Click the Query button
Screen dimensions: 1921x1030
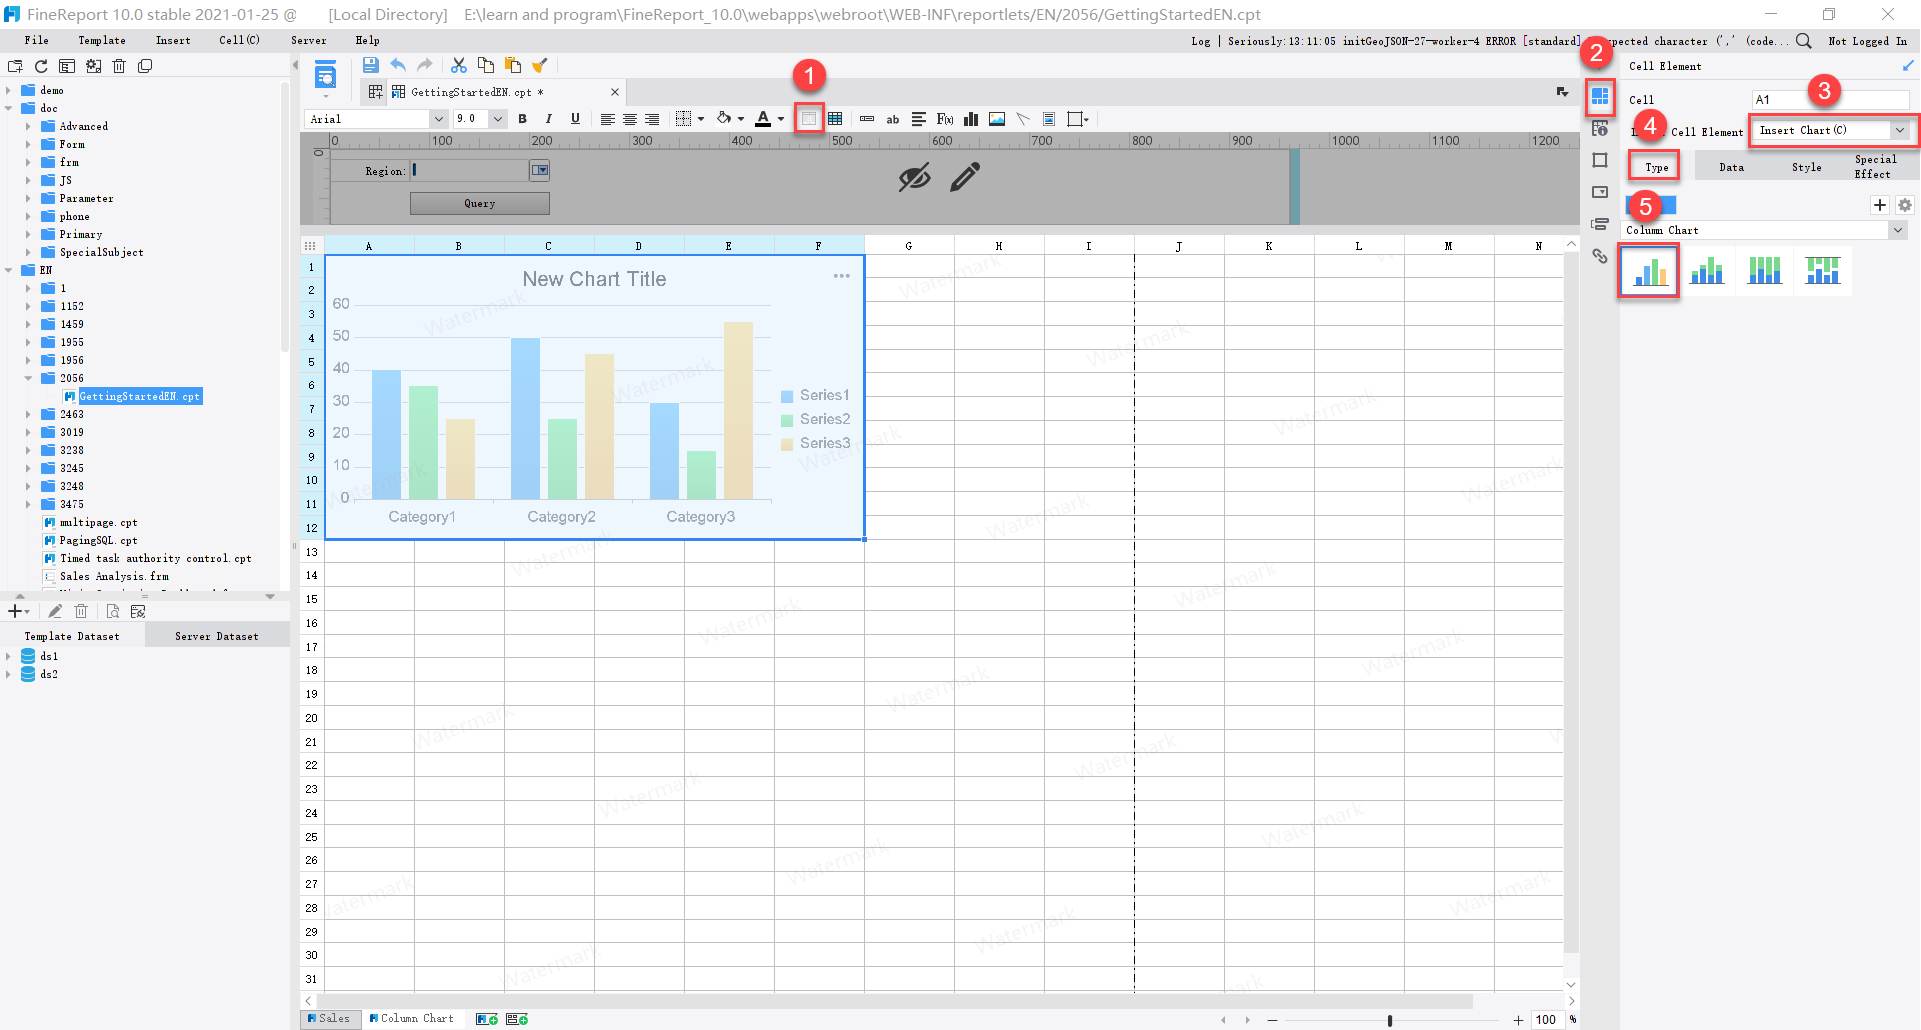480,203
